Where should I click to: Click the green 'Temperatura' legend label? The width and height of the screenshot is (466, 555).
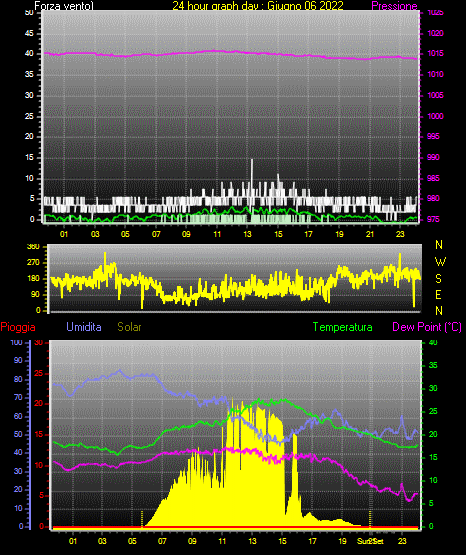343,327
